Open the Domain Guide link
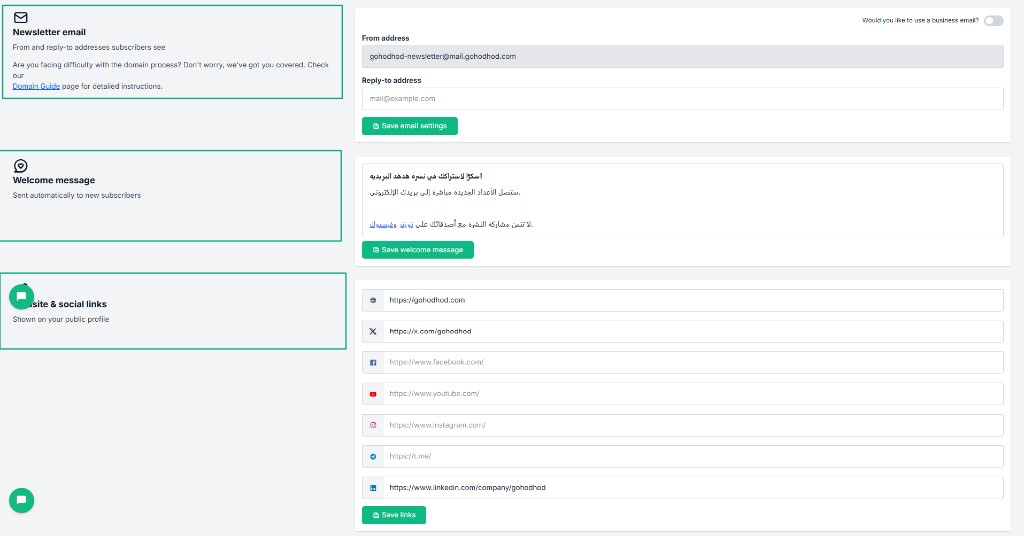 [36, 86]
